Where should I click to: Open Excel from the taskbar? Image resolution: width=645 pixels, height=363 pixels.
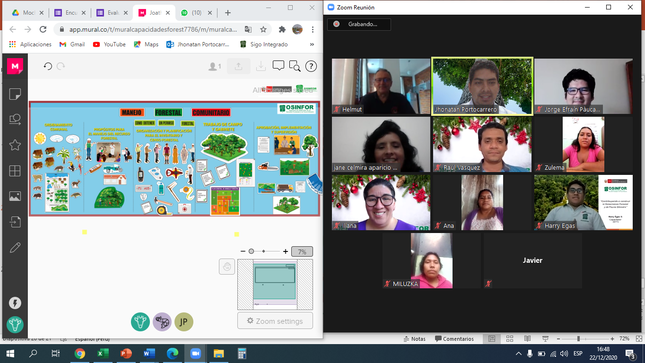103,354
